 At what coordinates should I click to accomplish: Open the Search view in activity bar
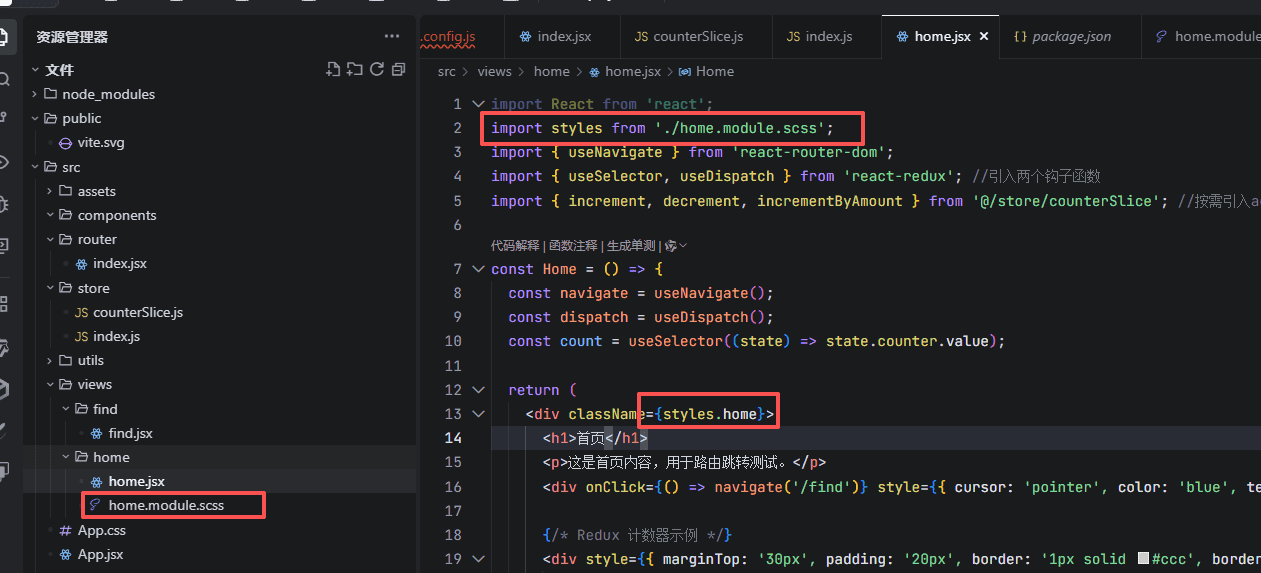pyautogui.click(x=5, y=79)
